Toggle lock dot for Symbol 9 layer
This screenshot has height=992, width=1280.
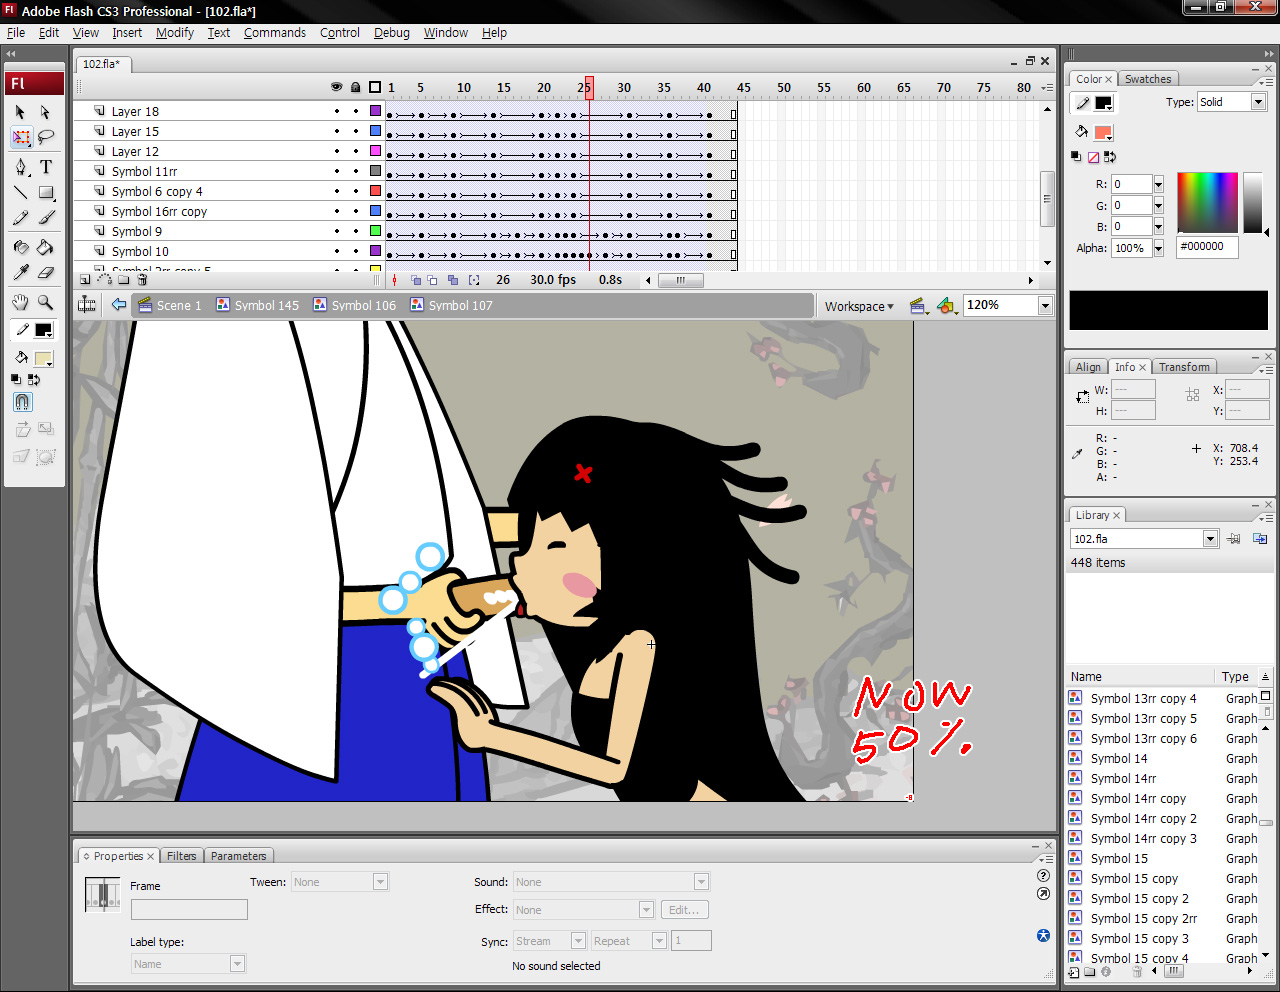pos(355,231)
